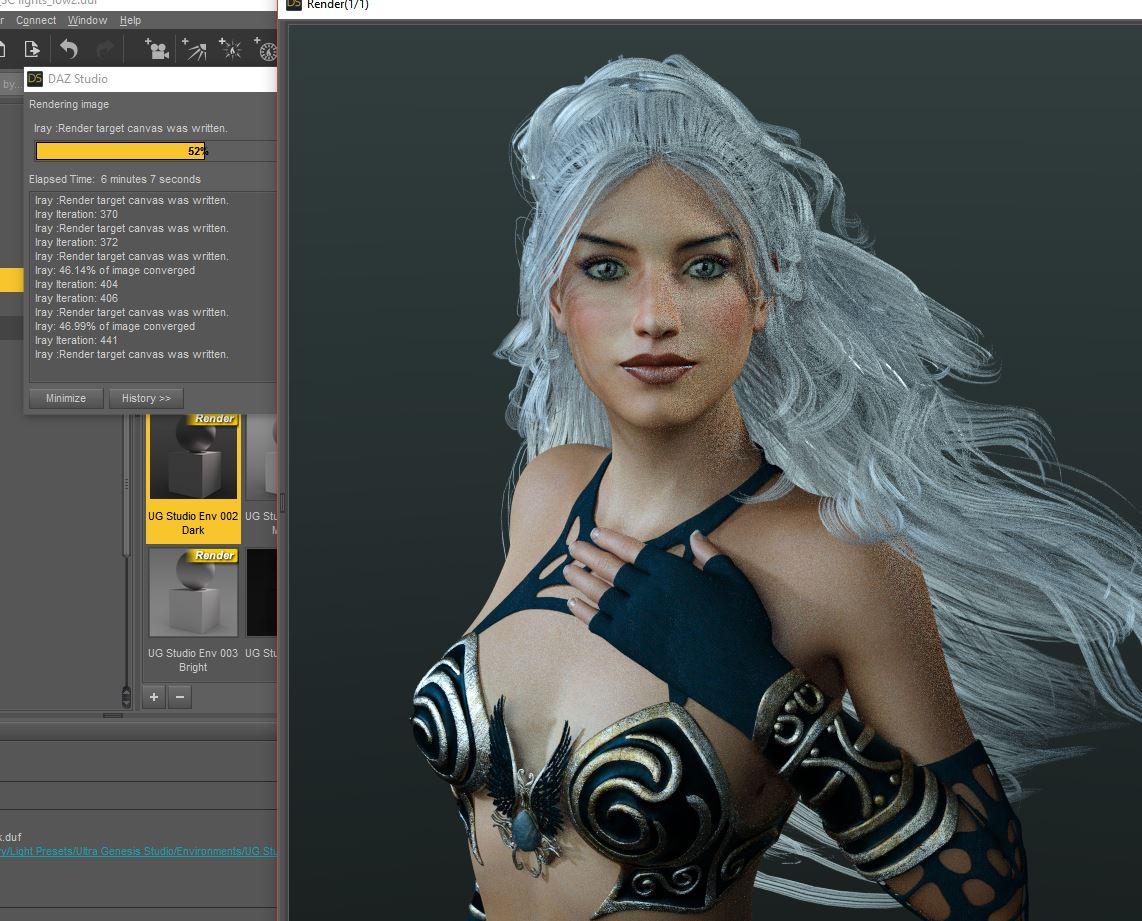Click the Export file icon in toolbar
Viewport: 1142px width, 921px height.
(x=32, y=50)
